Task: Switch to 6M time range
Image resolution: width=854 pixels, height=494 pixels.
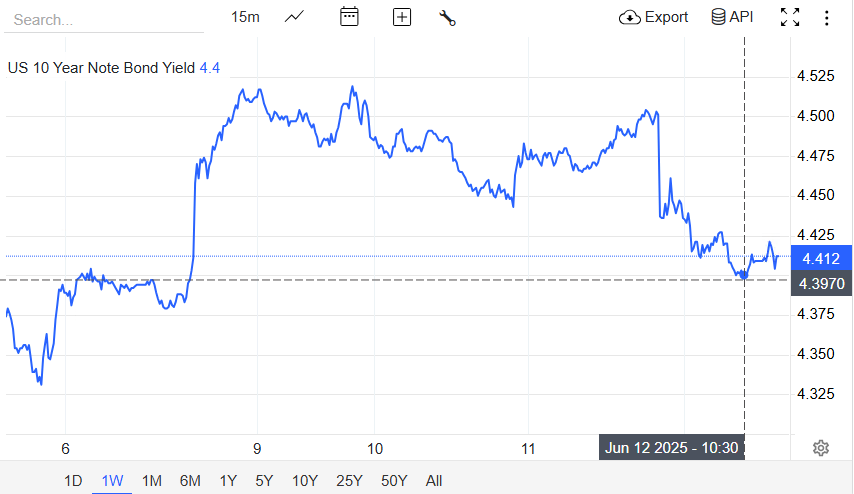Action: tap(190, 481)
